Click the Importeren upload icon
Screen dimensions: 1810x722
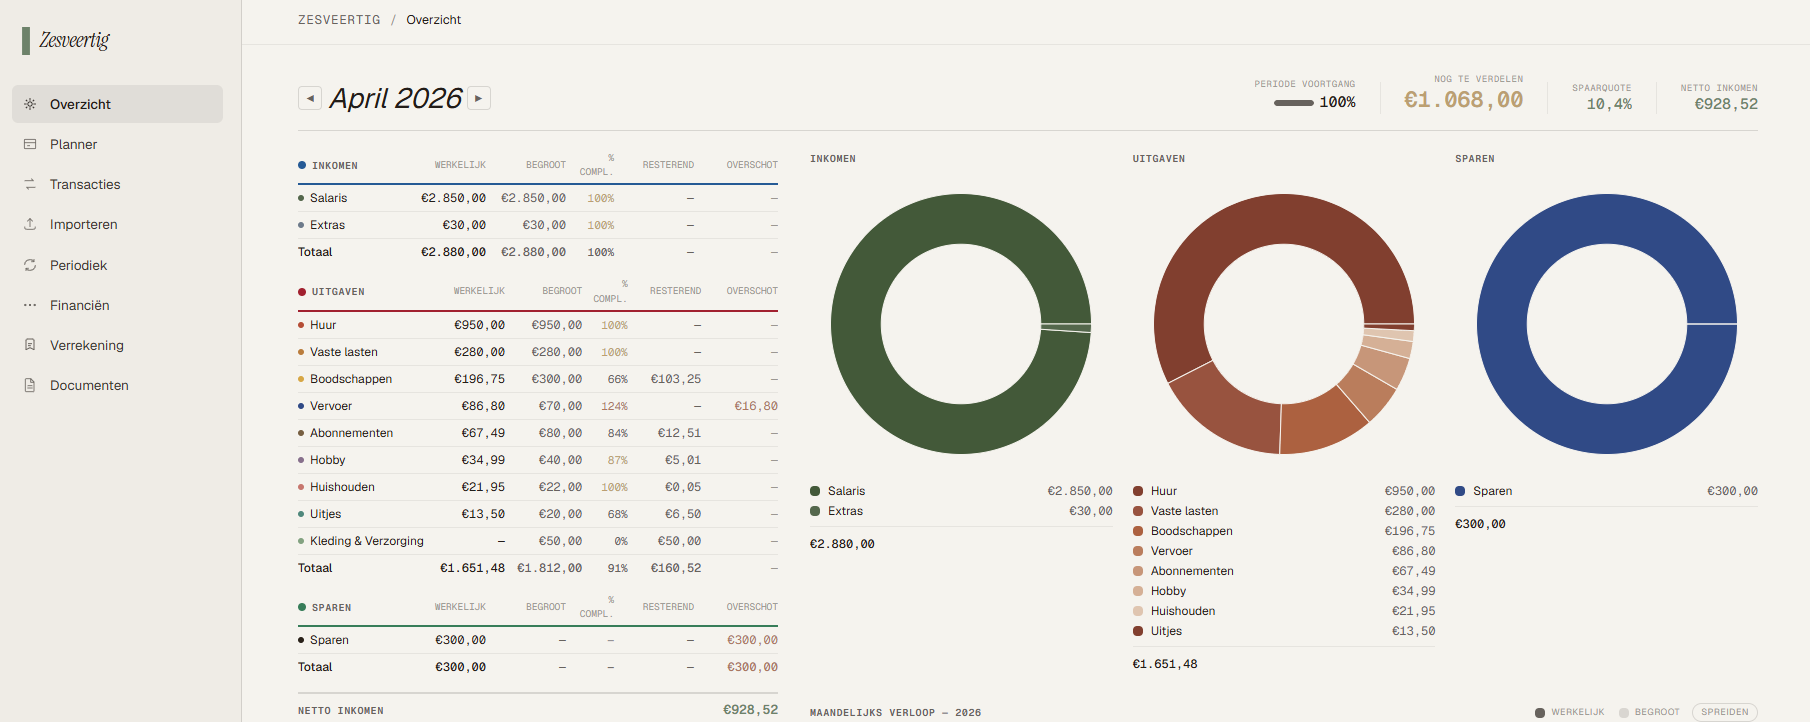[30, 224]
